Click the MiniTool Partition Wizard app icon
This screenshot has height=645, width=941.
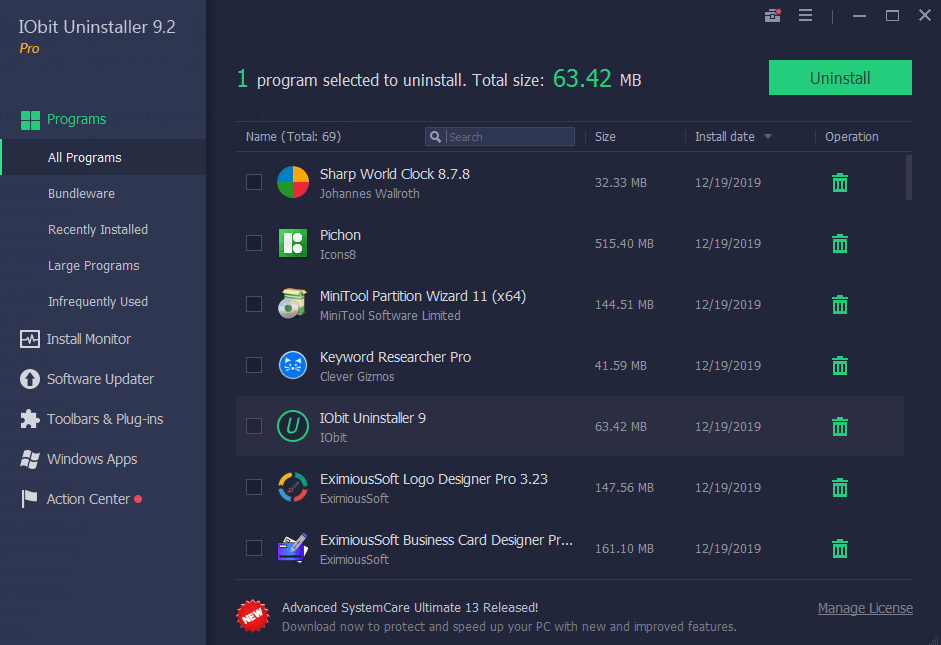pos(293,304)
